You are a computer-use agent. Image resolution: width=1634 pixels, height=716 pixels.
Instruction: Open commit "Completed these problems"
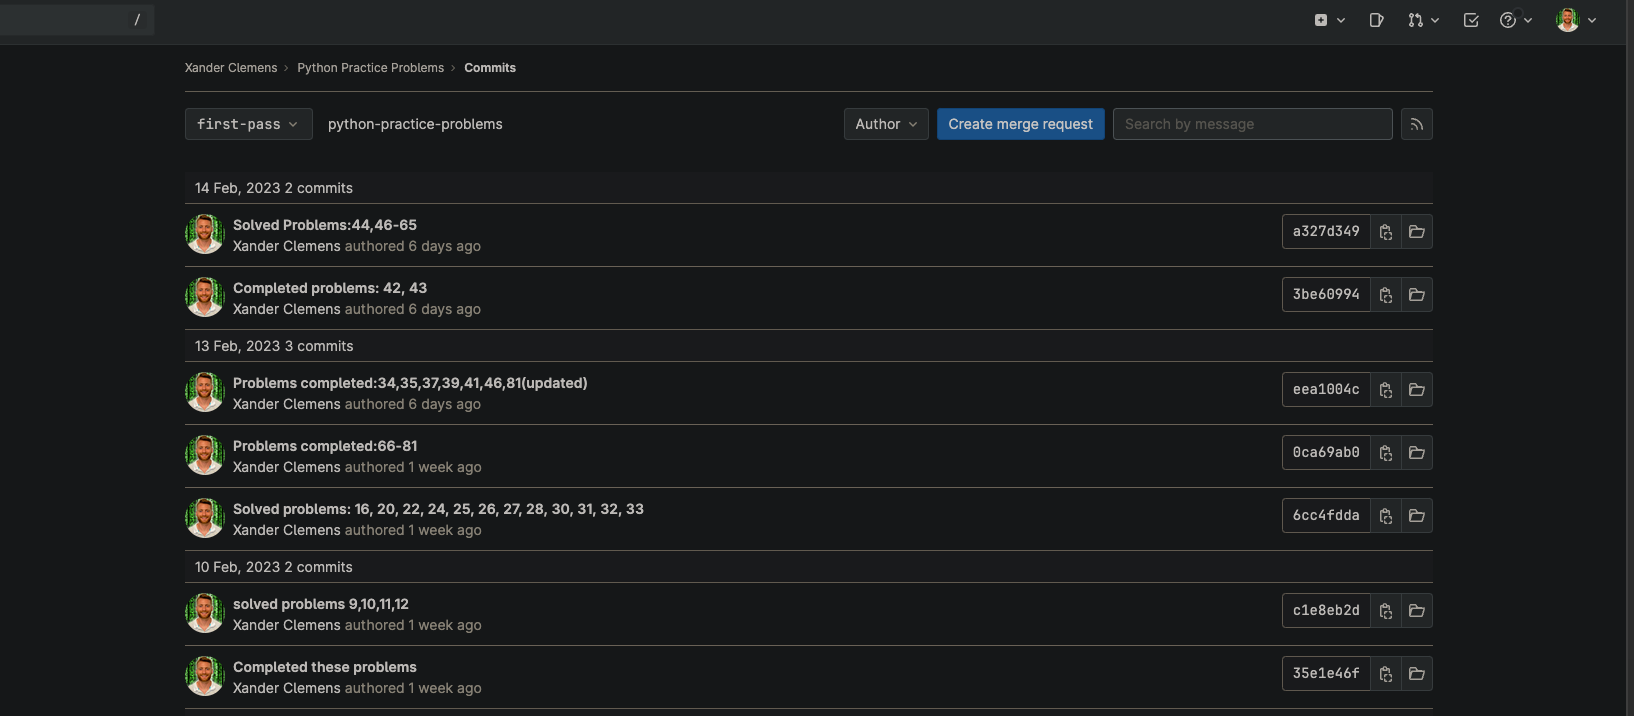[x=325, y=667]
